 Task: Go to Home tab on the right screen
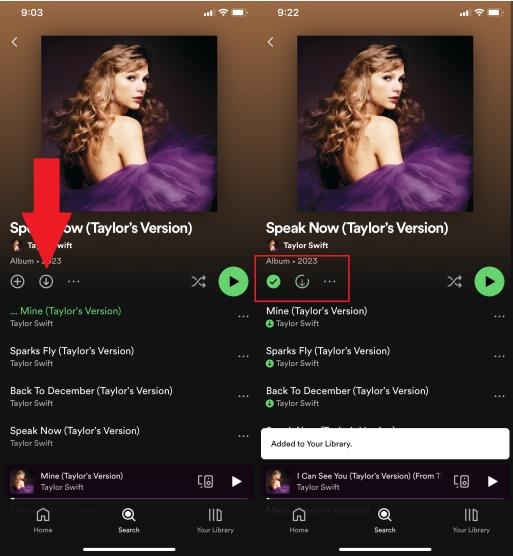[x=299, y=521]
